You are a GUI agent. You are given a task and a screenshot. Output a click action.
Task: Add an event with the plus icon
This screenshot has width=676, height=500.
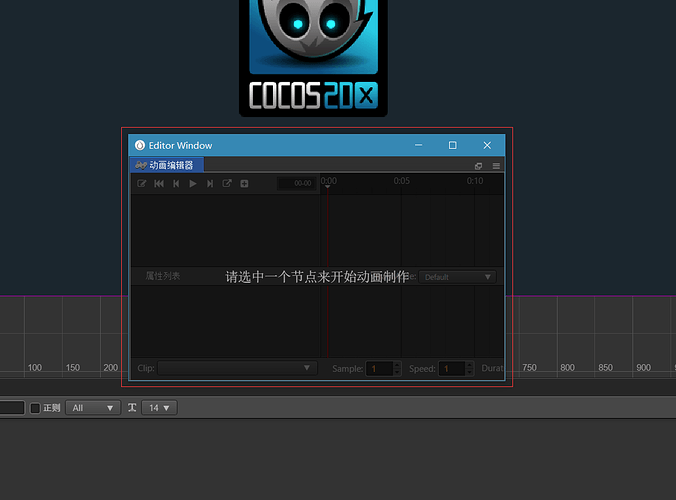pos(244,184)
